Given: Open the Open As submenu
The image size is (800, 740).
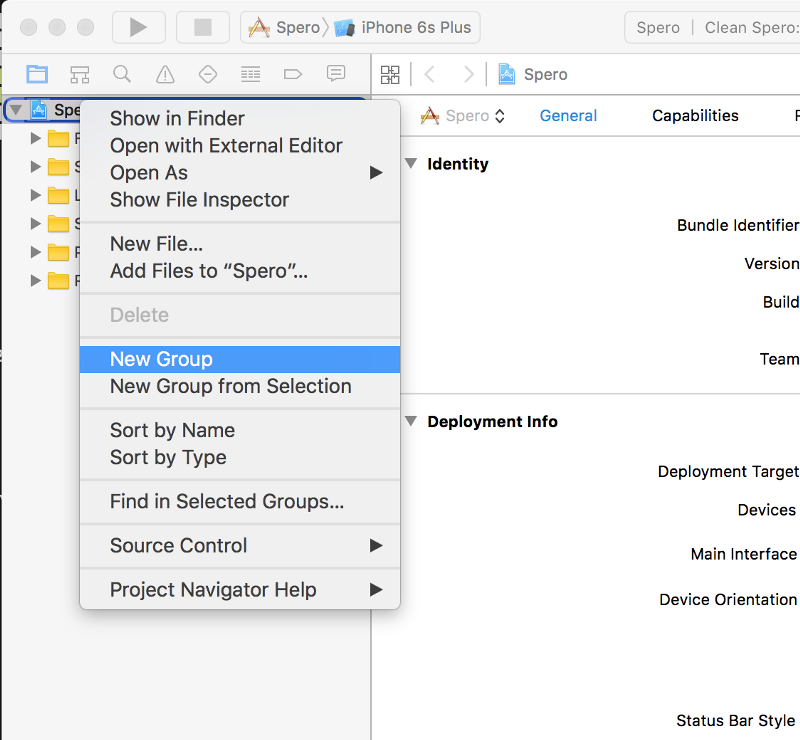Looking at the screenshot, I should (x=240, y=172).
